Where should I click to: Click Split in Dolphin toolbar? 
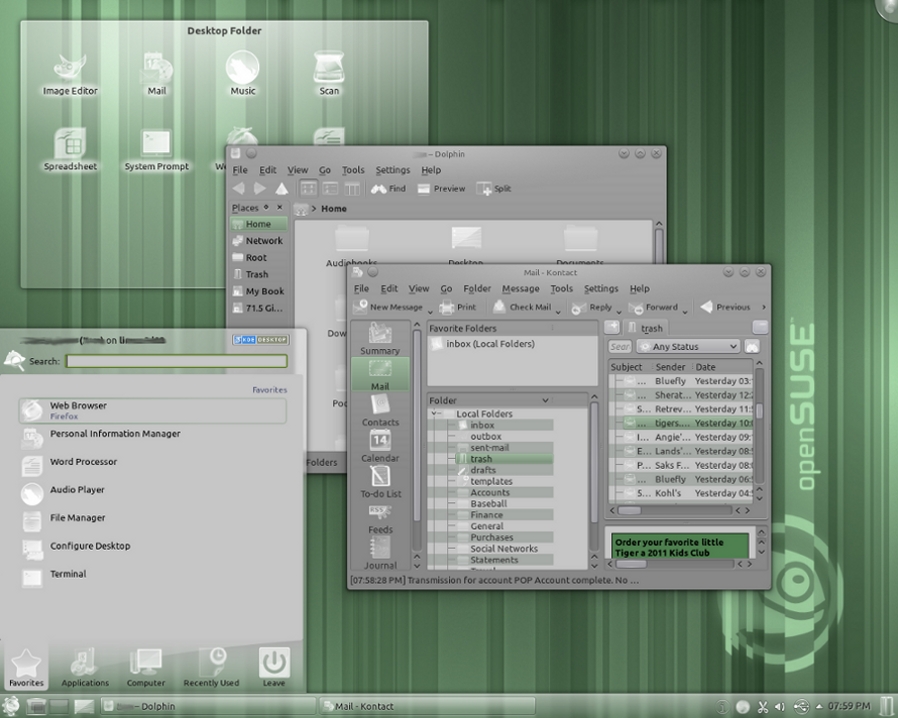[x=493, y=188]
